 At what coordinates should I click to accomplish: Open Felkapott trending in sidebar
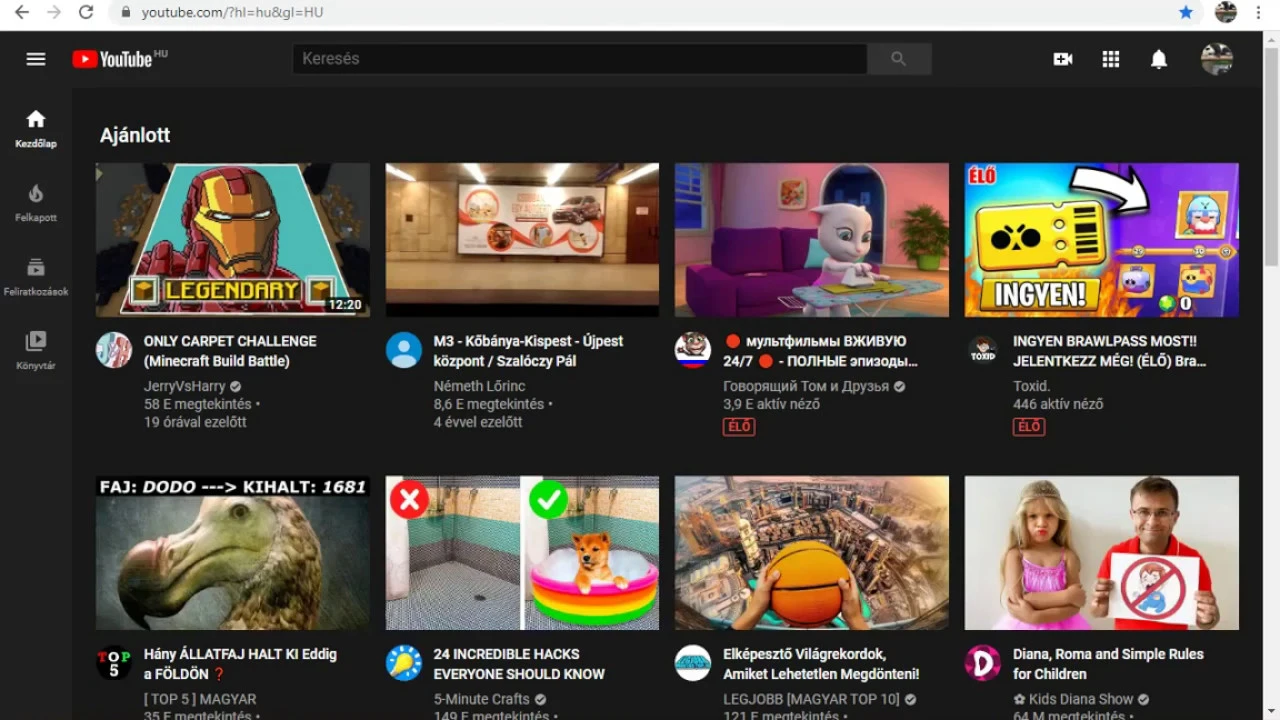point(36,203)
